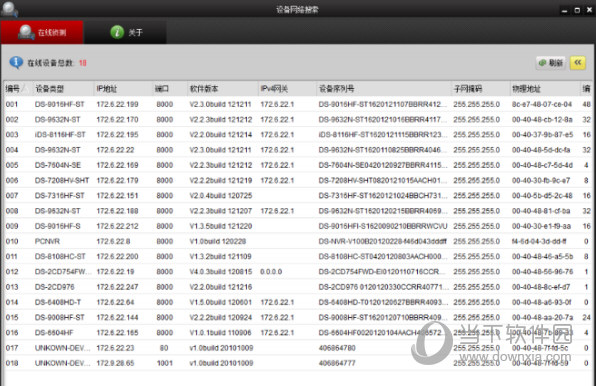This screenshot has height=386, width=596.
Task: Click software version V1.5.0build 120601
Action: [220, 302]
